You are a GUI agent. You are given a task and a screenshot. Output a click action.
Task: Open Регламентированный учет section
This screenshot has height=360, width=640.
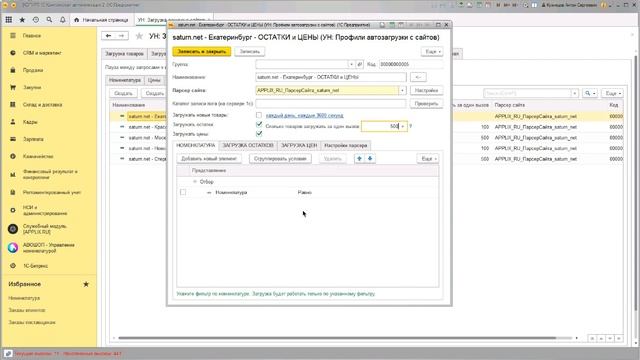point(52,192)
